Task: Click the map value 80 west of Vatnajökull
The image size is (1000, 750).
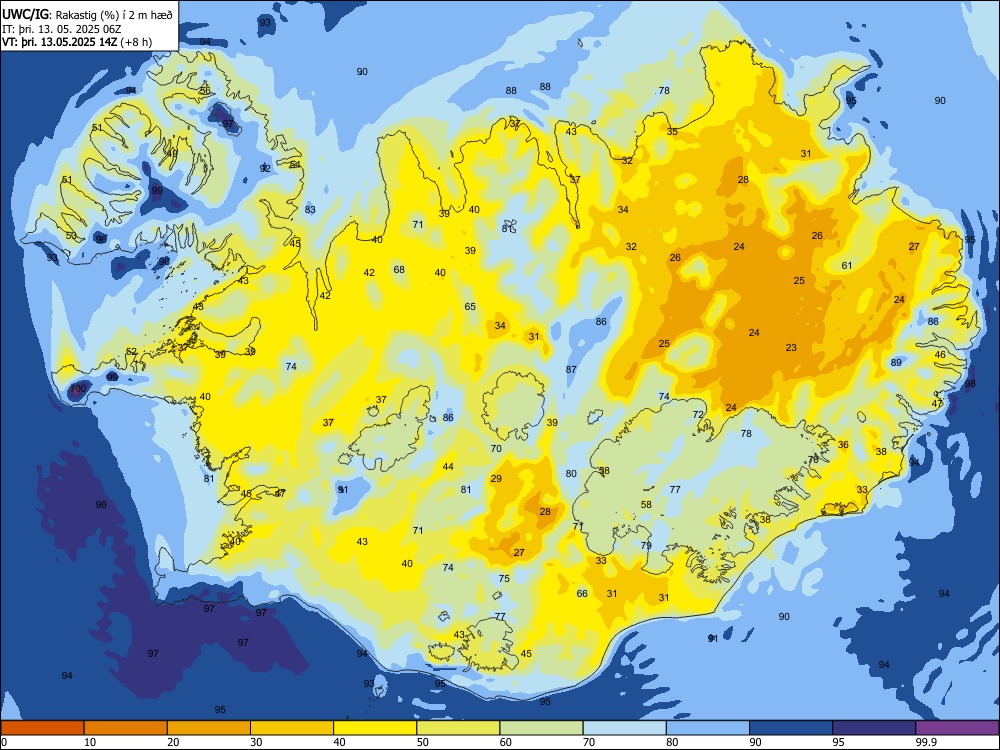Action: click(x=571, y=473)
